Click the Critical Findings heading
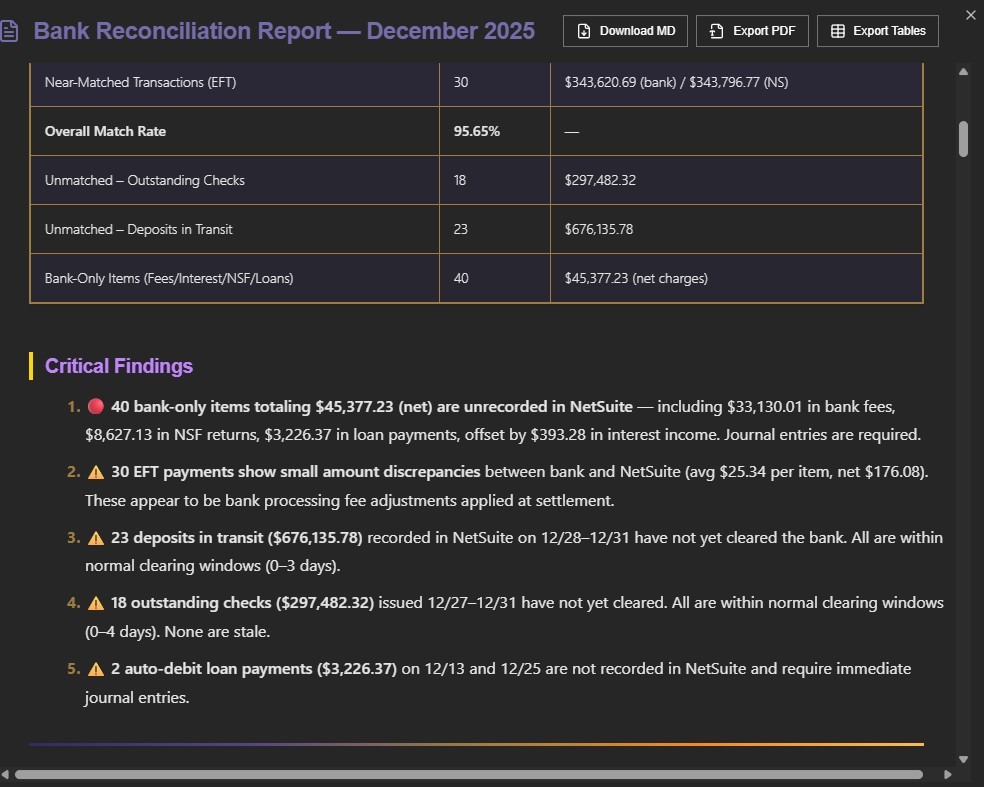 point(119,366)
